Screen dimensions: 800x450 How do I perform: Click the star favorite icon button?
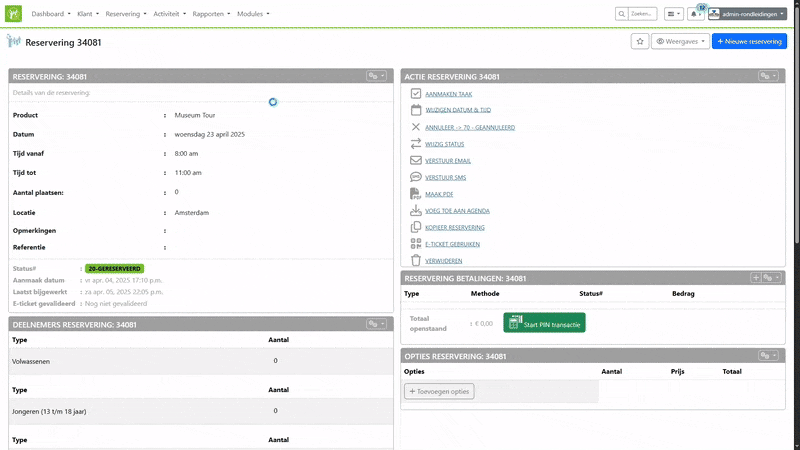[x=640, y=41]
